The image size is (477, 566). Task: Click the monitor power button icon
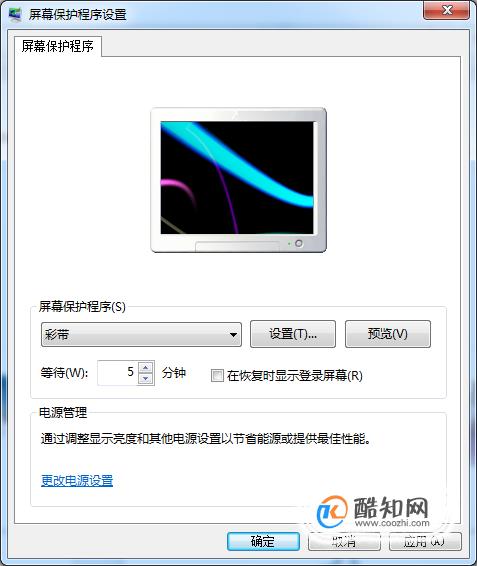coord(299,243)
